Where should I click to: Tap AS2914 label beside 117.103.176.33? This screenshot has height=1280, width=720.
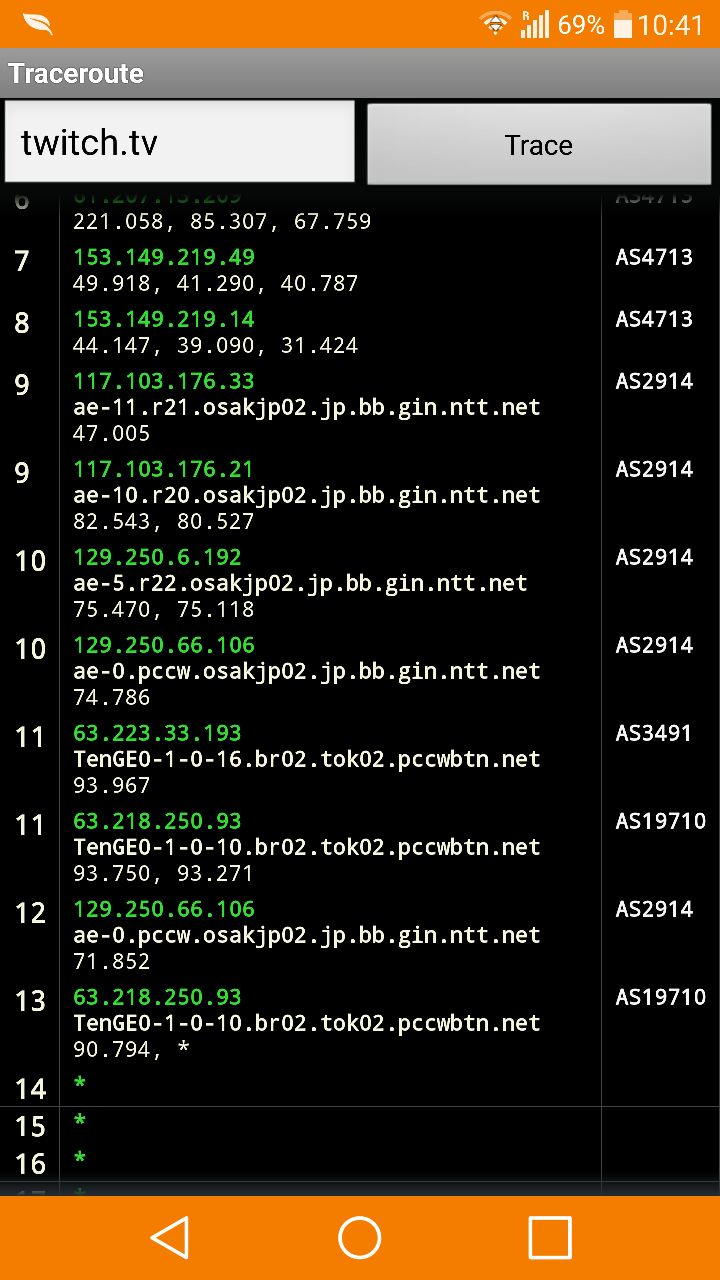pyautogui.click(x=654, y=381)
